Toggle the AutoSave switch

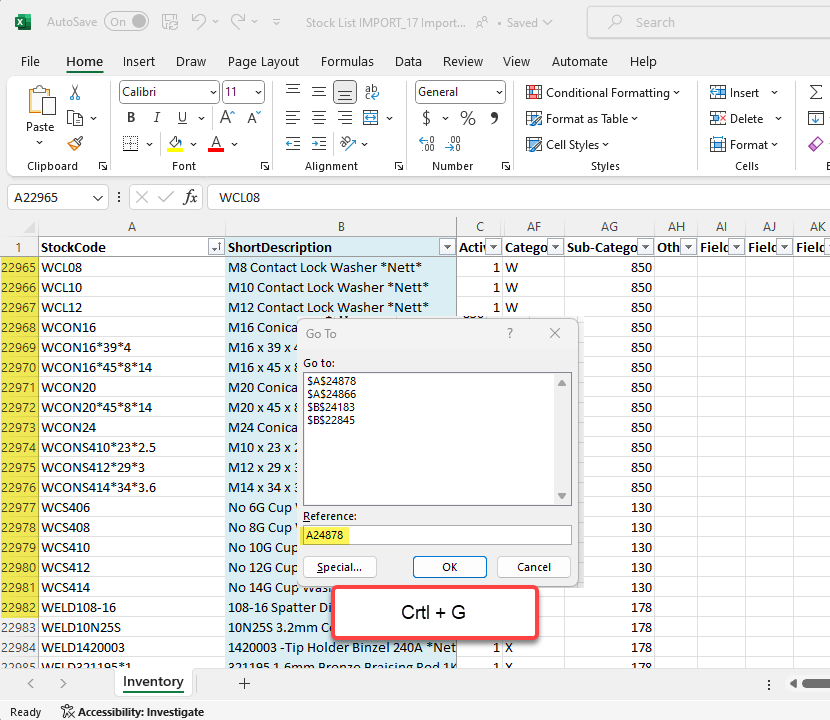pos(126,21)
